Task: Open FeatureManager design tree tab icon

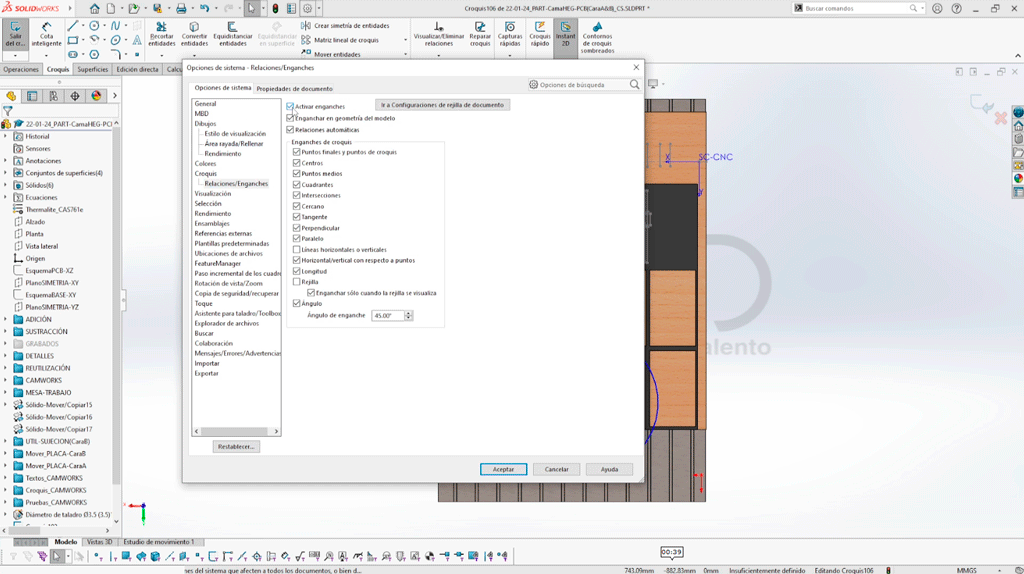Action: click(x=11, y=96)
